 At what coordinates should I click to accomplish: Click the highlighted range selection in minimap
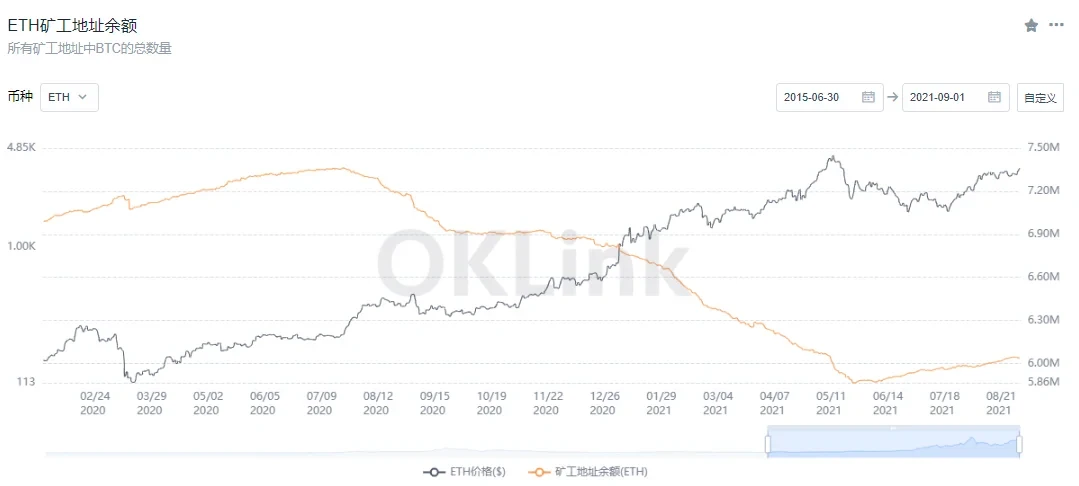(x=892, y=443)
